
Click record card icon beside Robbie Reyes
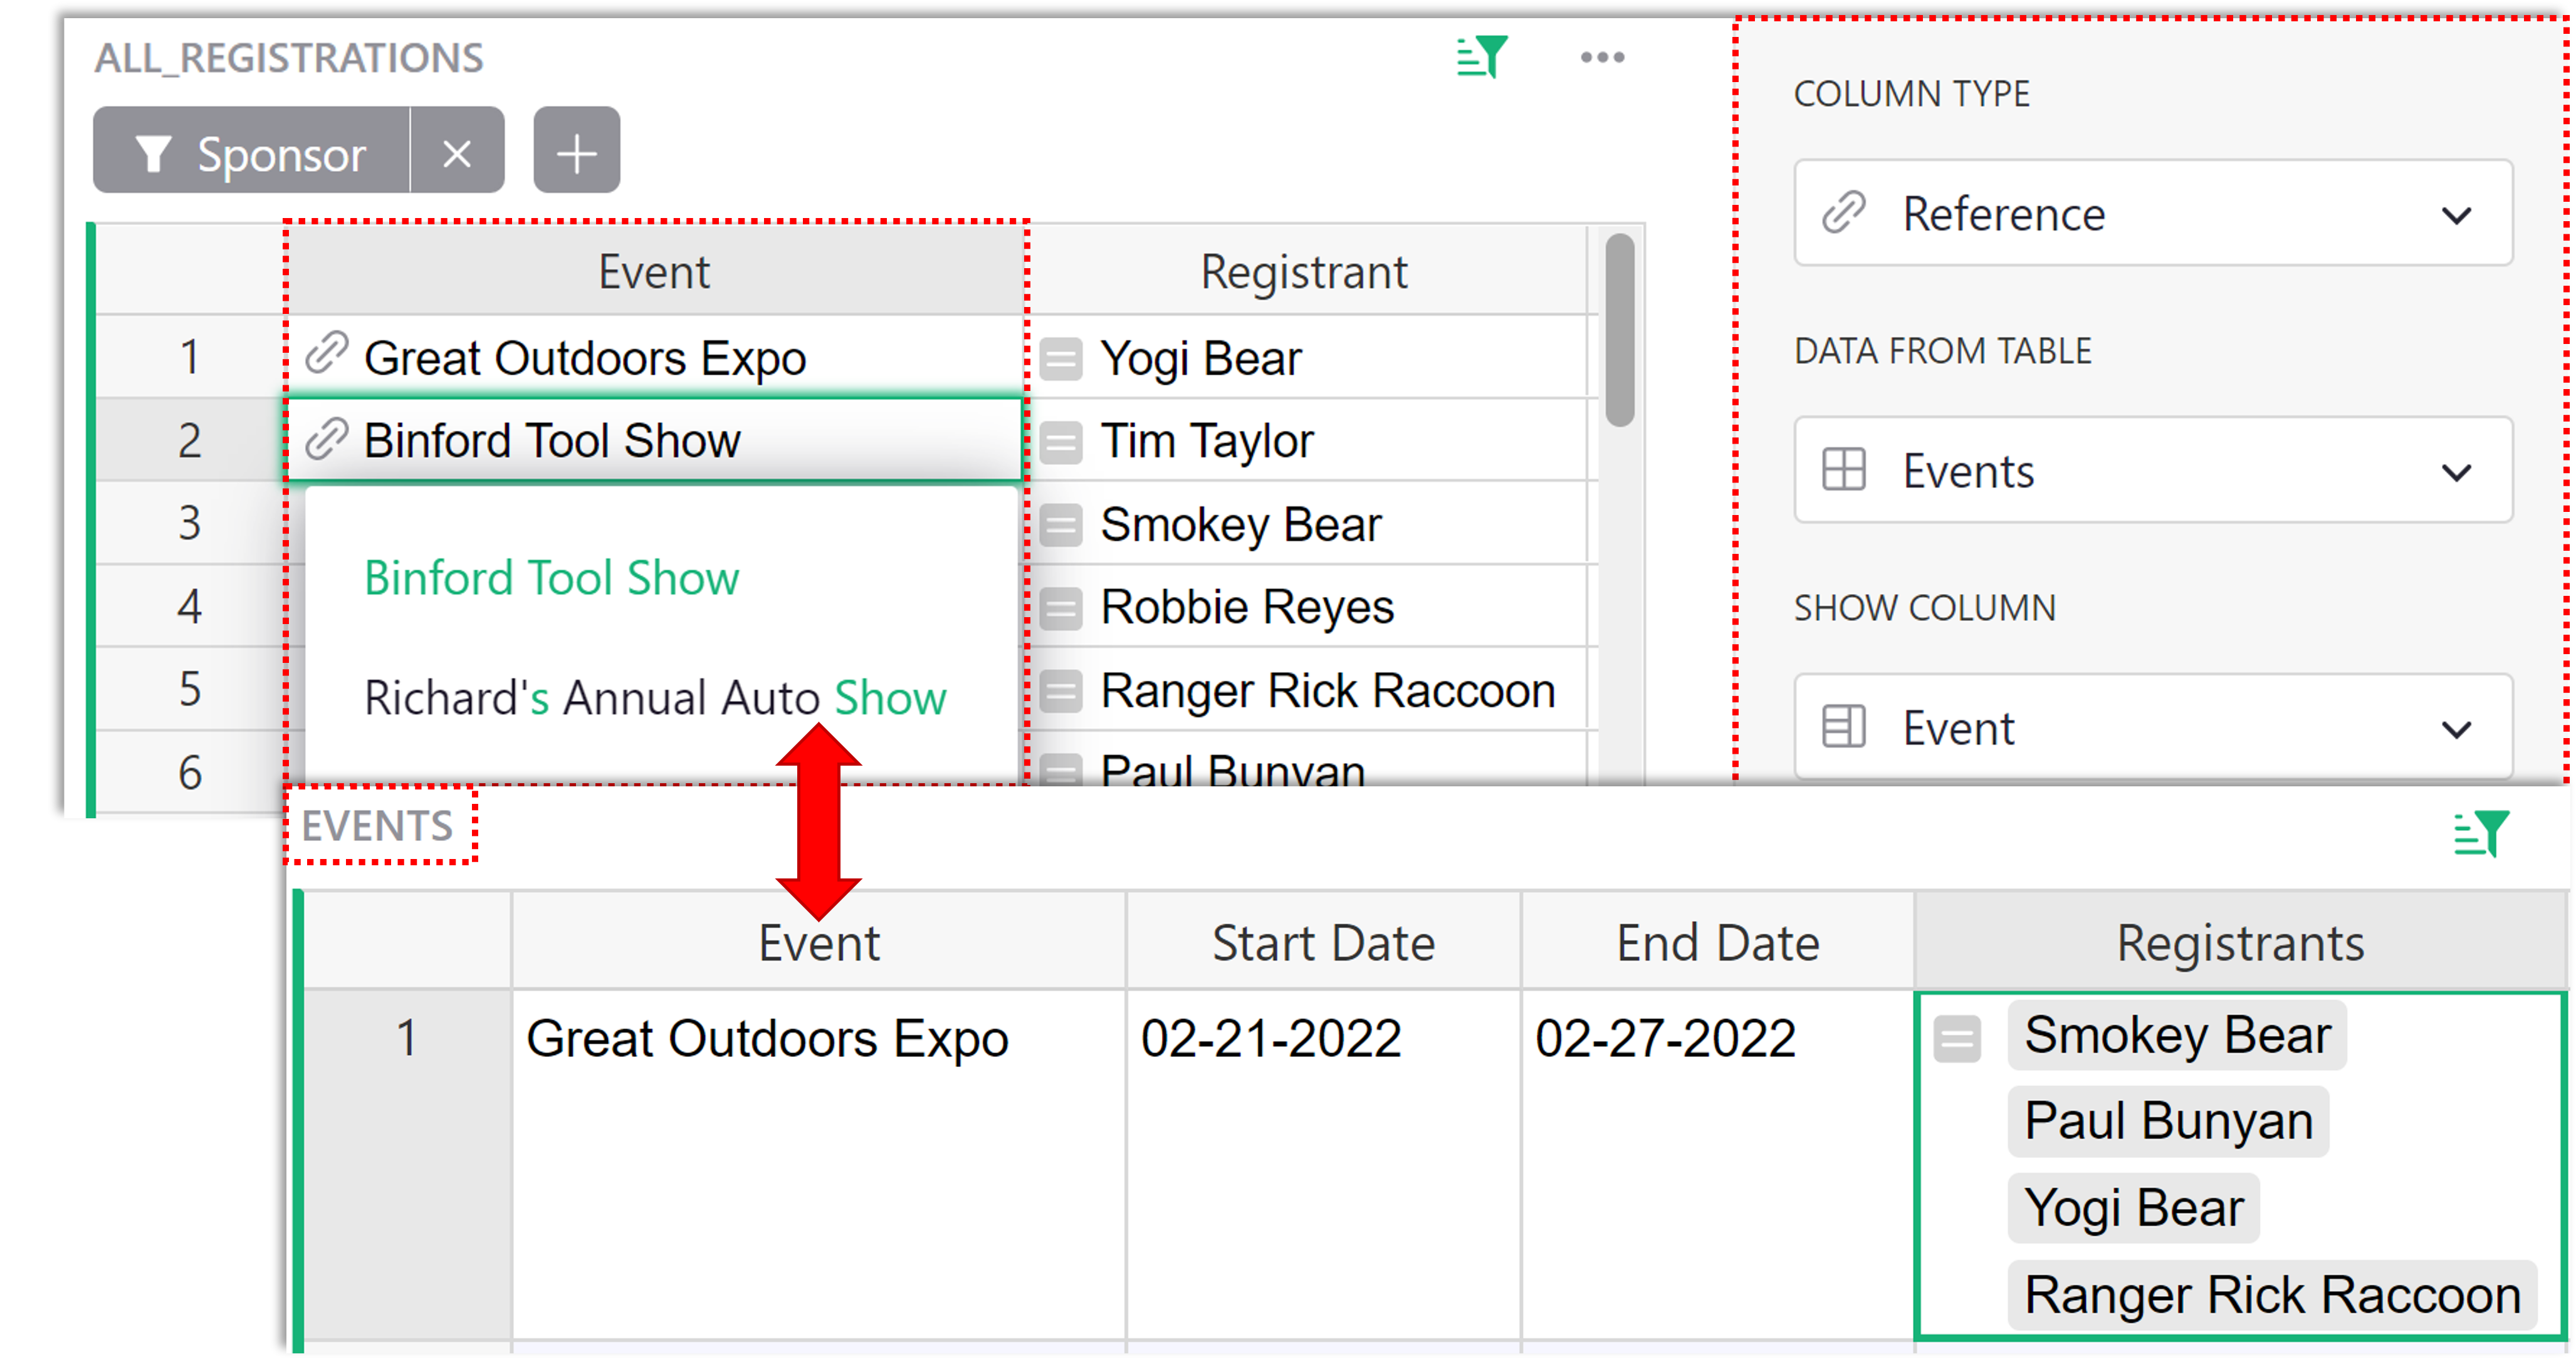[1060, 608]
